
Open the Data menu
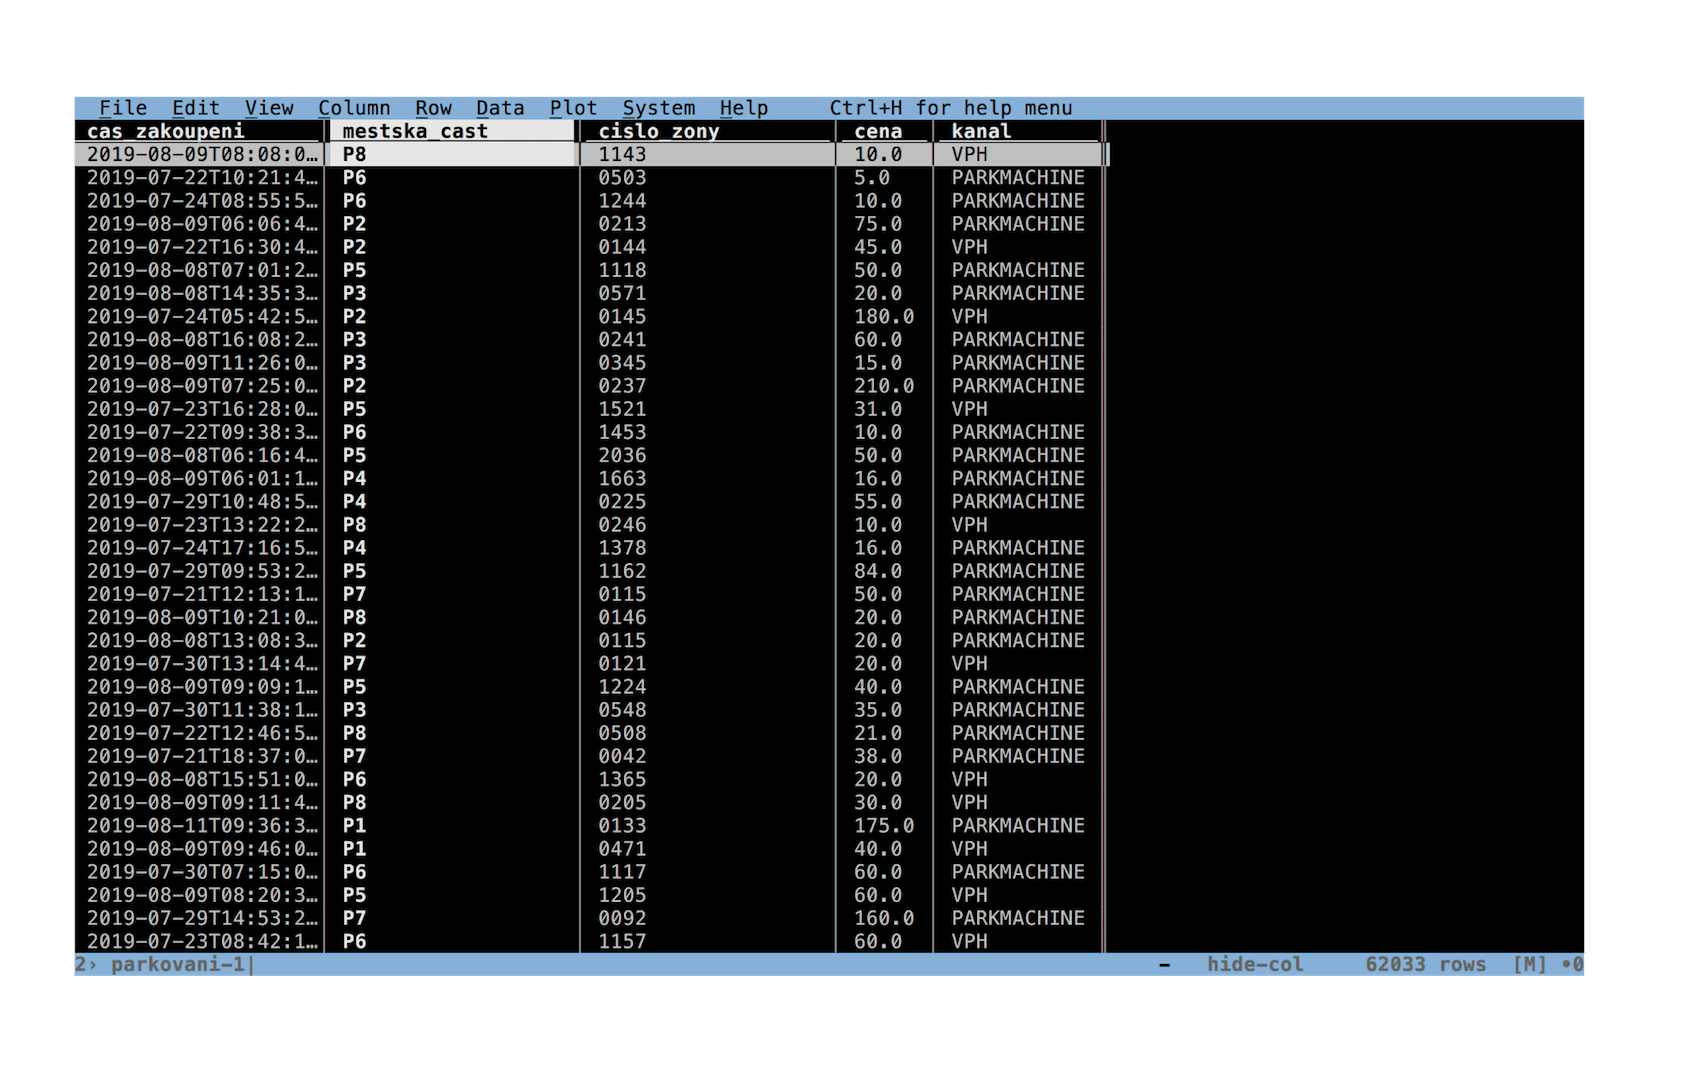[500, 108]
